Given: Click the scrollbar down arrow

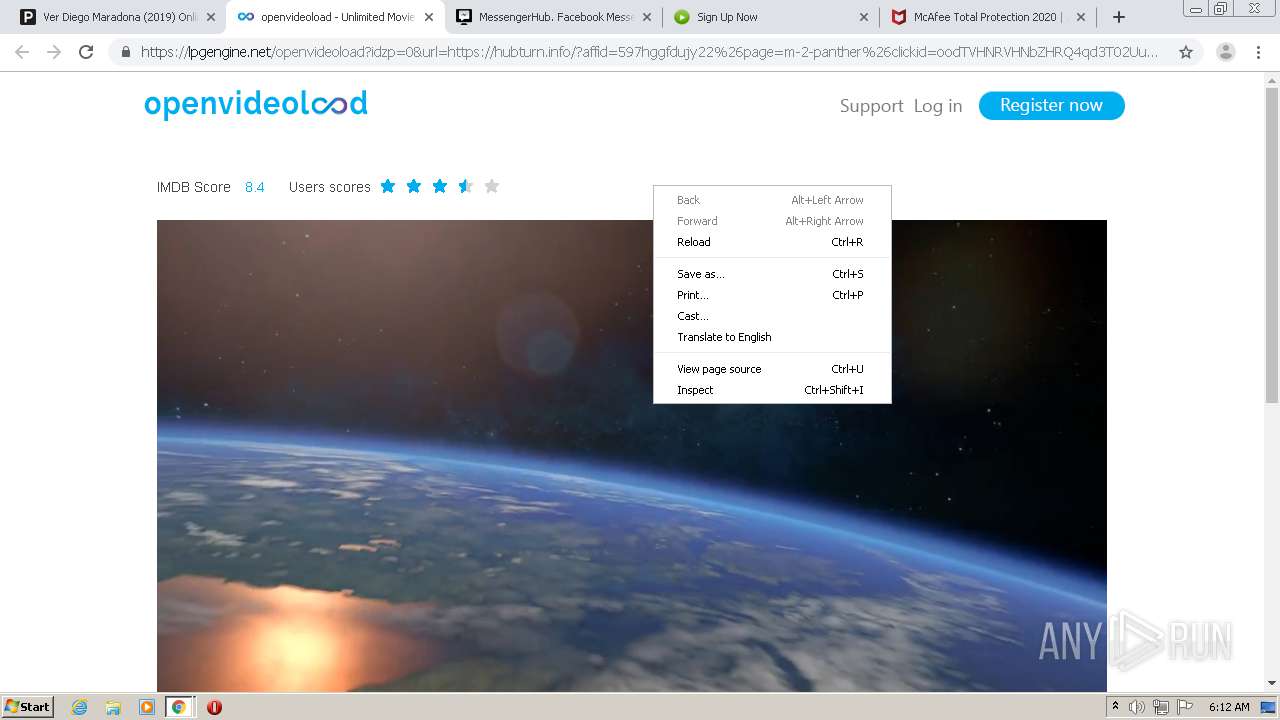Looking at the screenshot, I should click(x=1272, y=684).
